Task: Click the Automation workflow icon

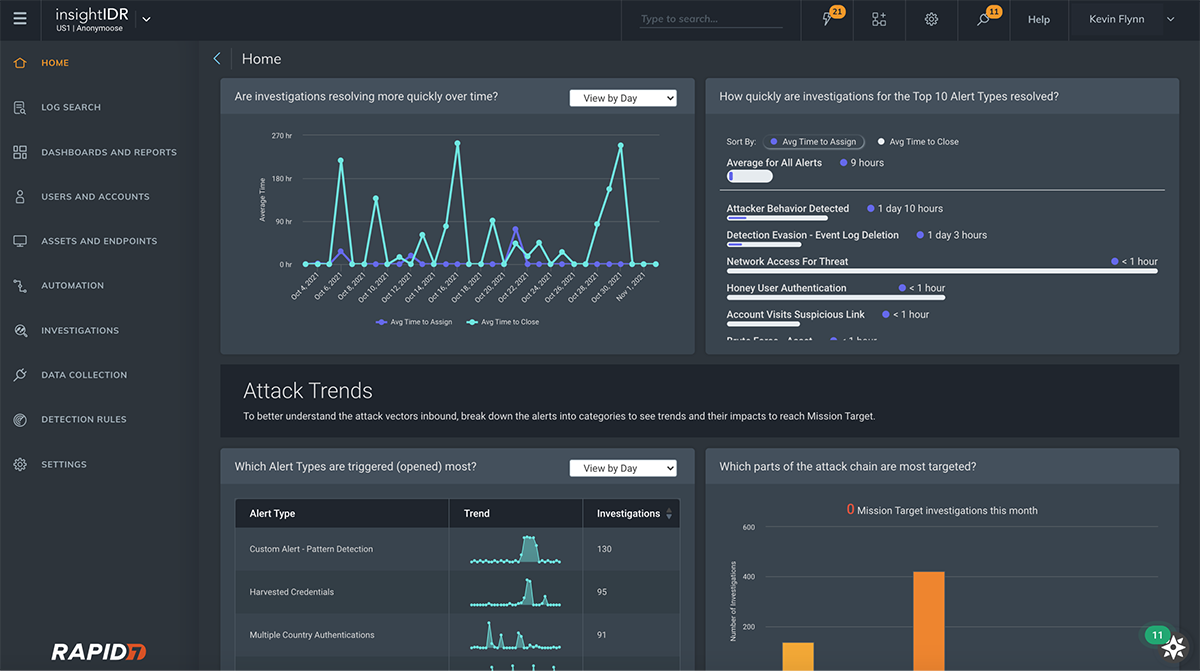Action: coord(20,286)
